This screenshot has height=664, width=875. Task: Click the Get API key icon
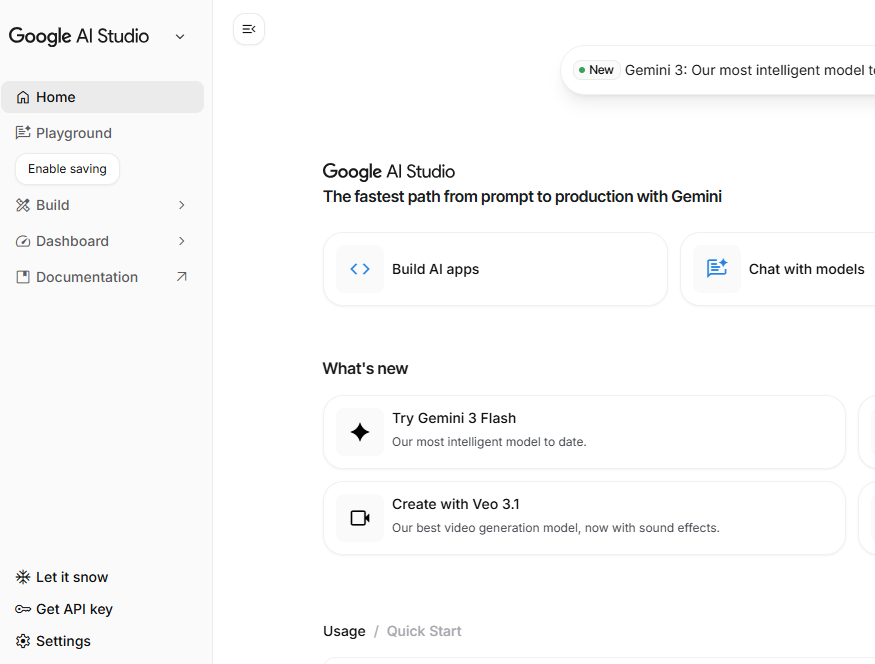[23, 609]
